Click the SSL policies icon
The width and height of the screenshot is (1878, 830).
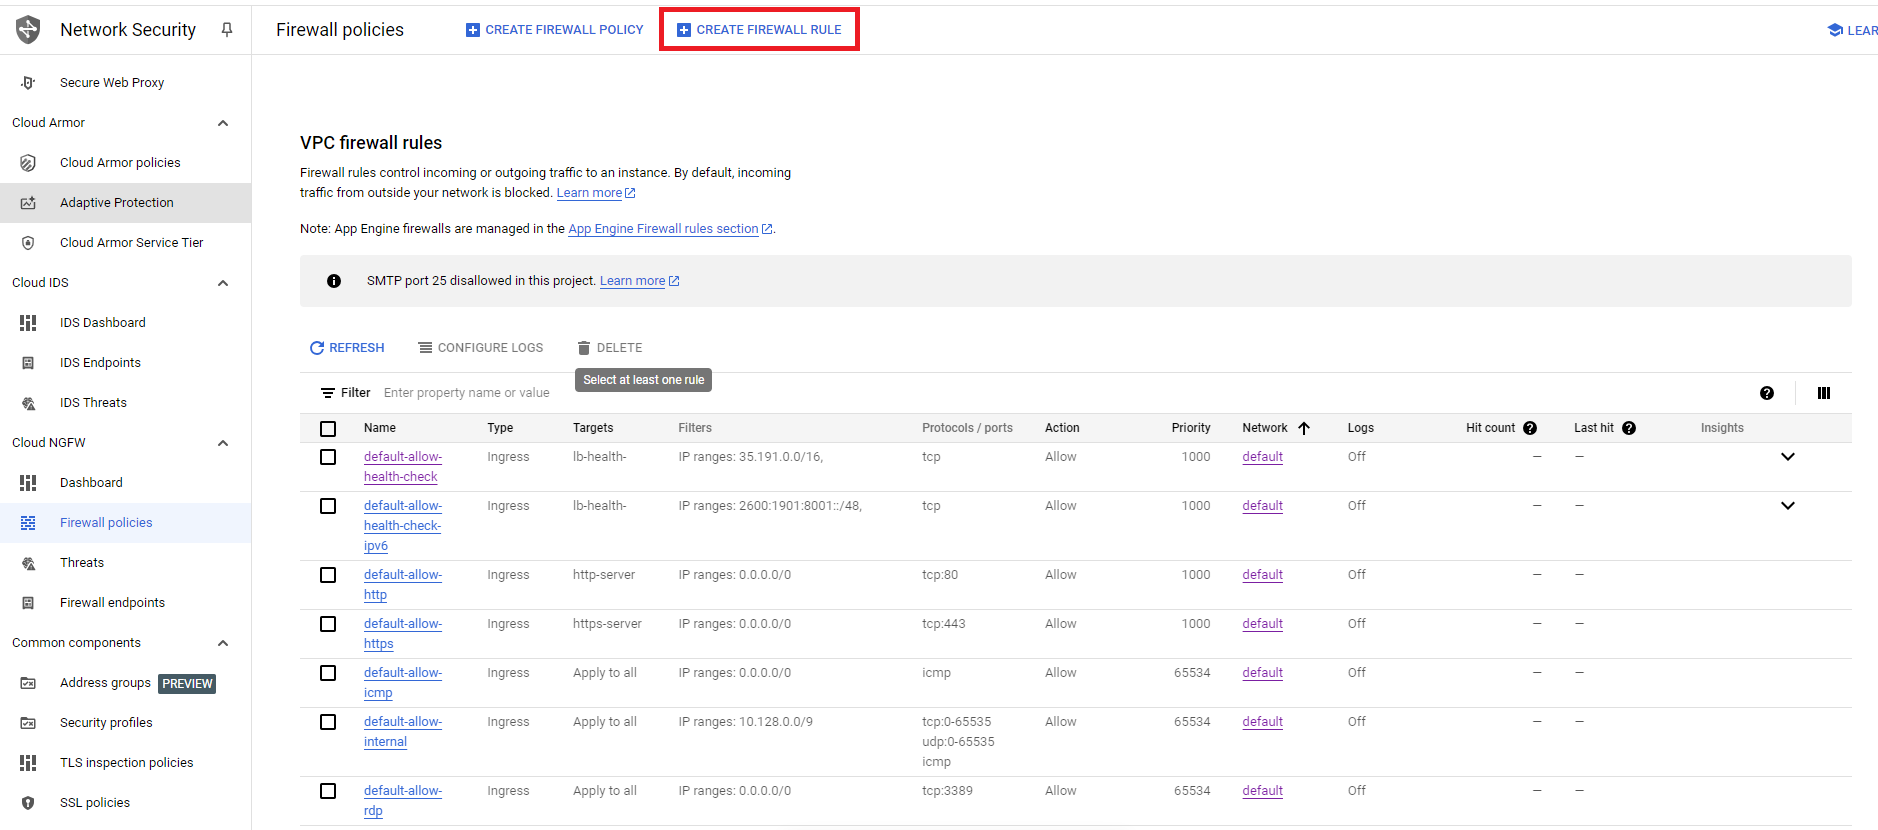pyautogui.click(x=28, y=803)
